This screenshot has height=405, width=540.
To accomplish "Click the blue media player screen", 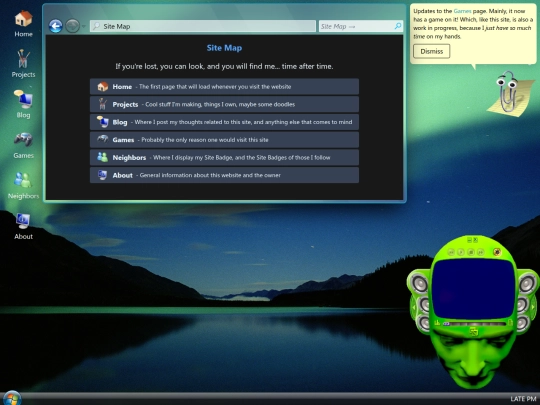I will (474, 289).
